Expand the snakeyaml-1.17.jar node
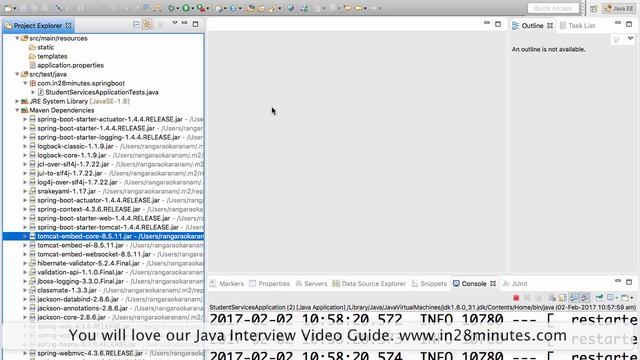This screenshot has width=640, height=360. 25,191
